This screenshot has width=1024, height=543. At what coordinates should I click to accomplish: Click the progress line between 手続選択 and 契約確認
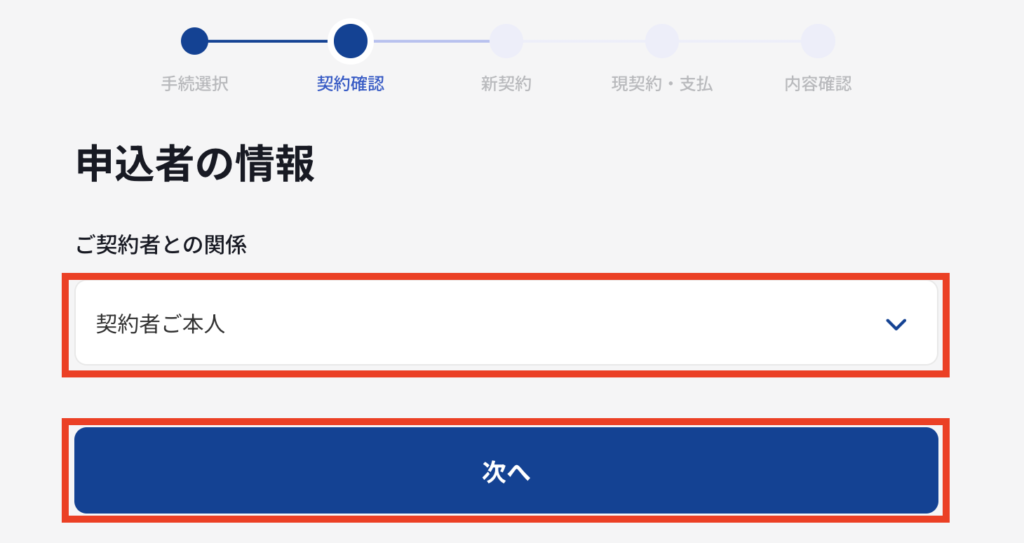pos(268,41)
